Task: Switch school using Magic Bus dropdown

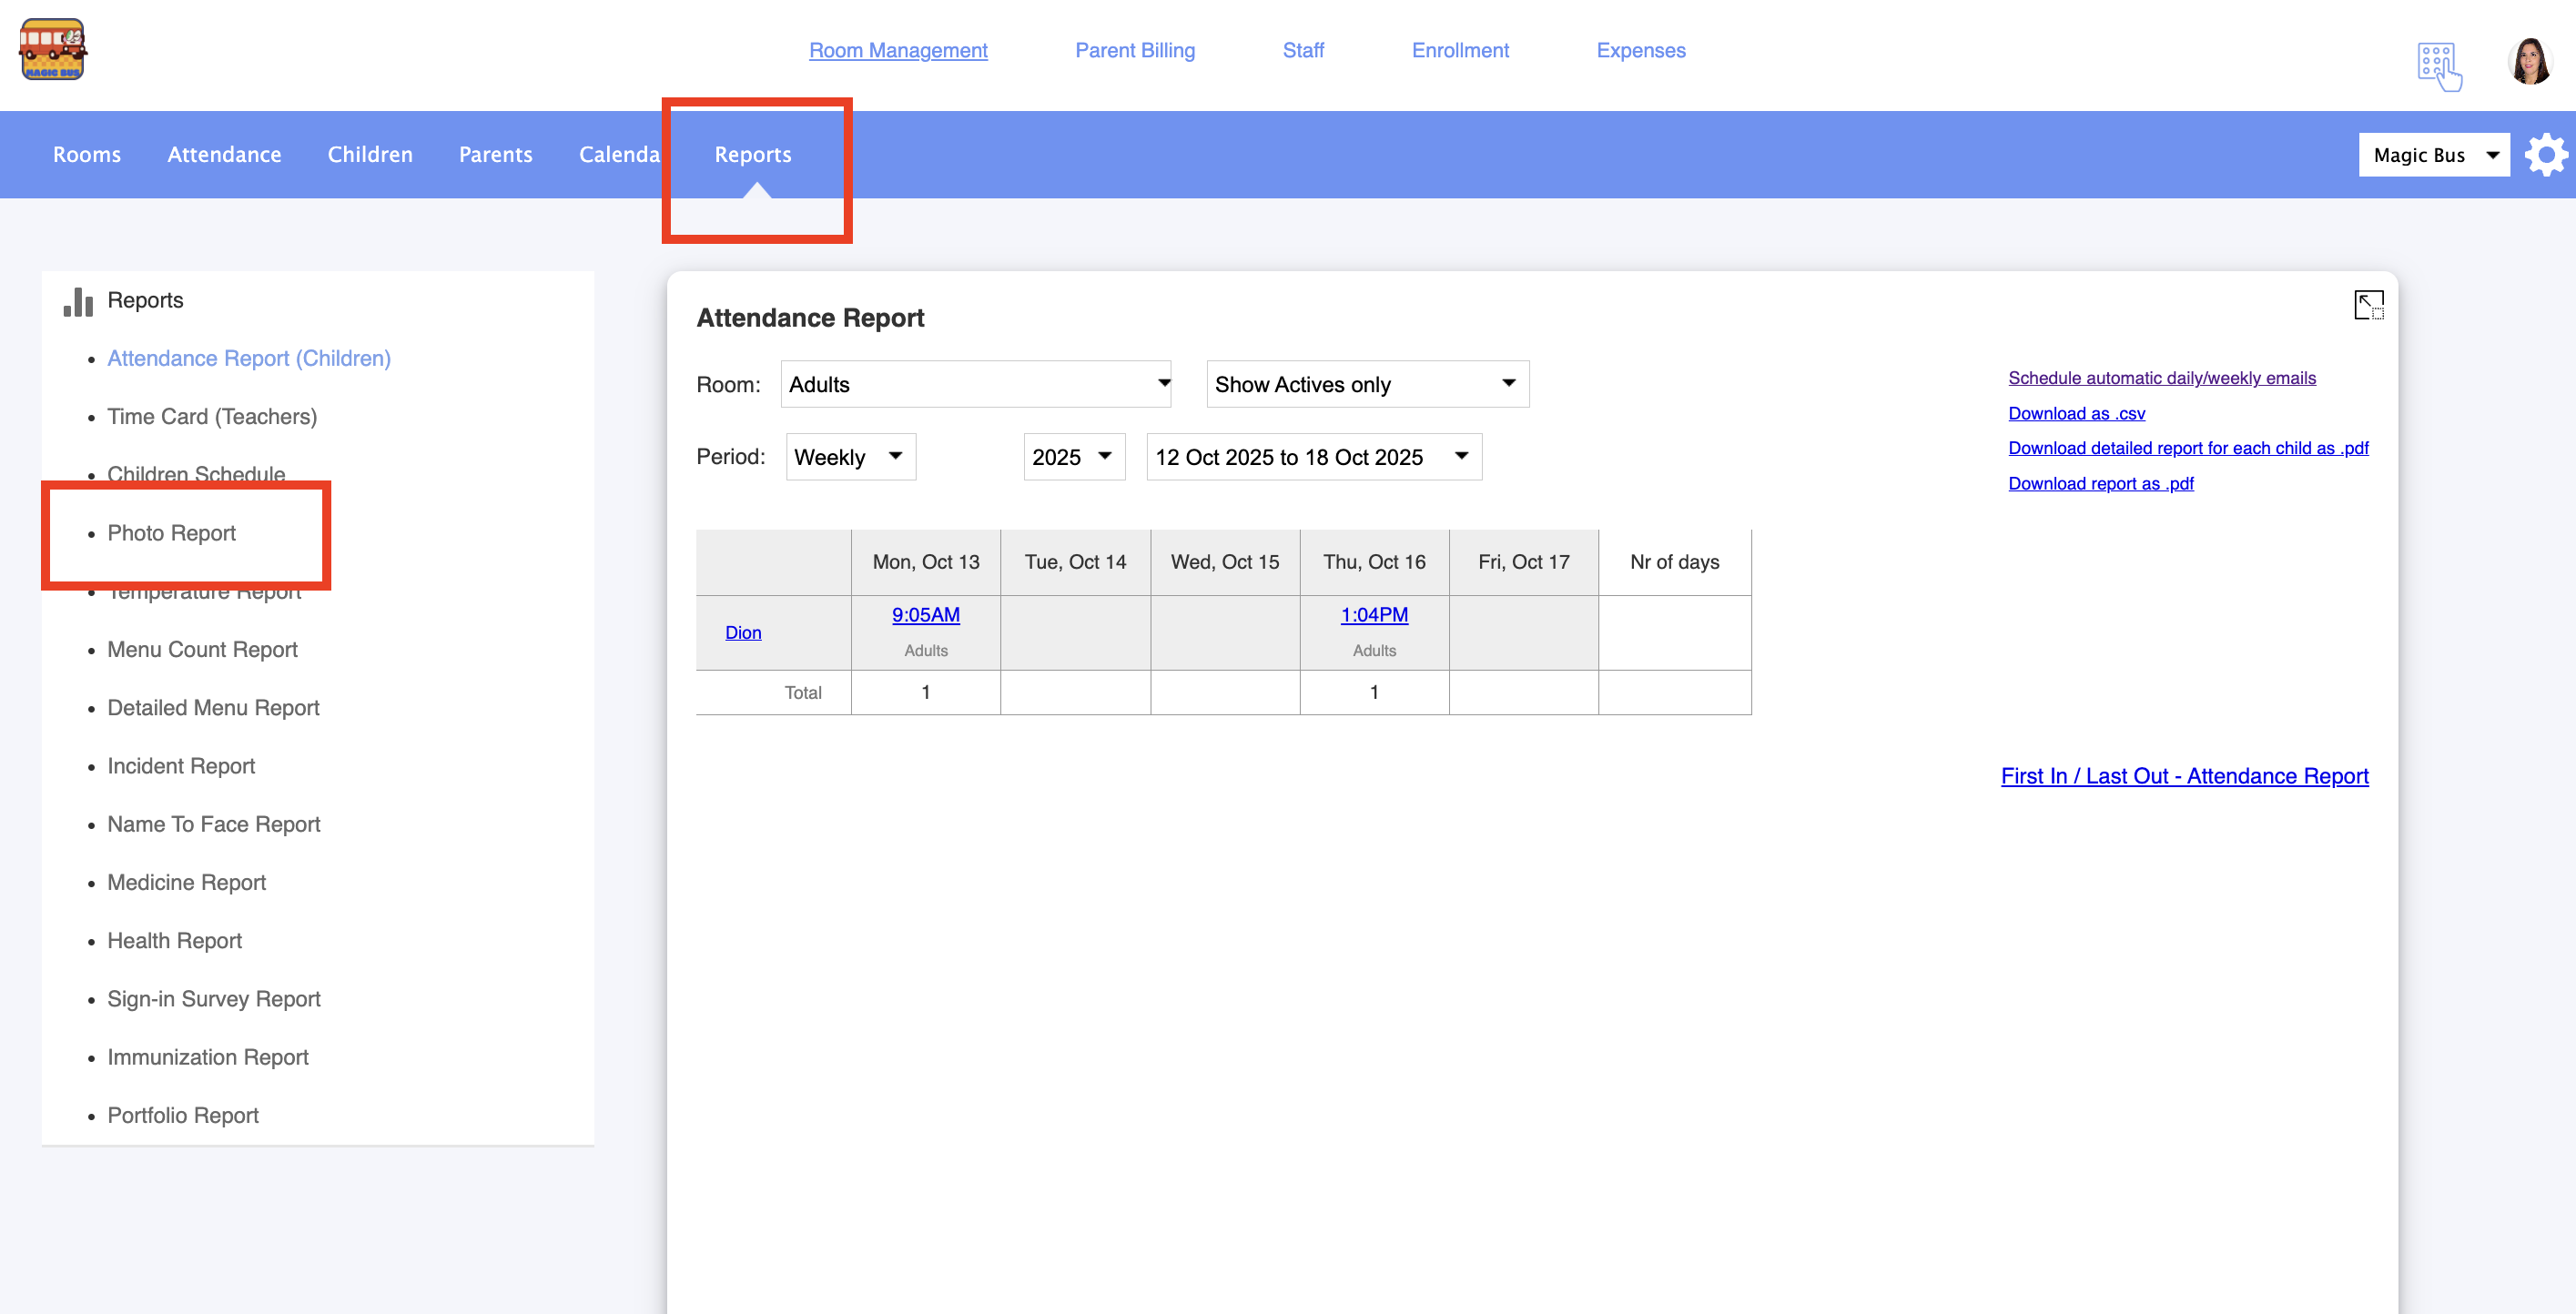Action: pyautogui.click(x=2432, y=155)
